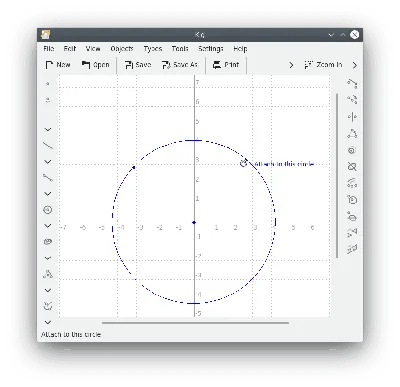The image size is (400, 387).
Task: Select the point tool in left toolbar
Action: tap(48, 84)
